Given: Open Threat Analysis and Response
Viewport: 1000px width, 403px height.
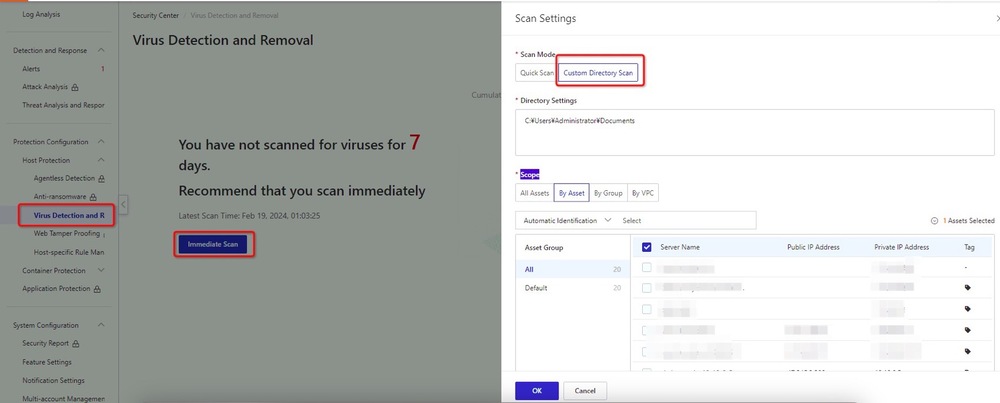Looking at the screenshot, I should point(63,105).
